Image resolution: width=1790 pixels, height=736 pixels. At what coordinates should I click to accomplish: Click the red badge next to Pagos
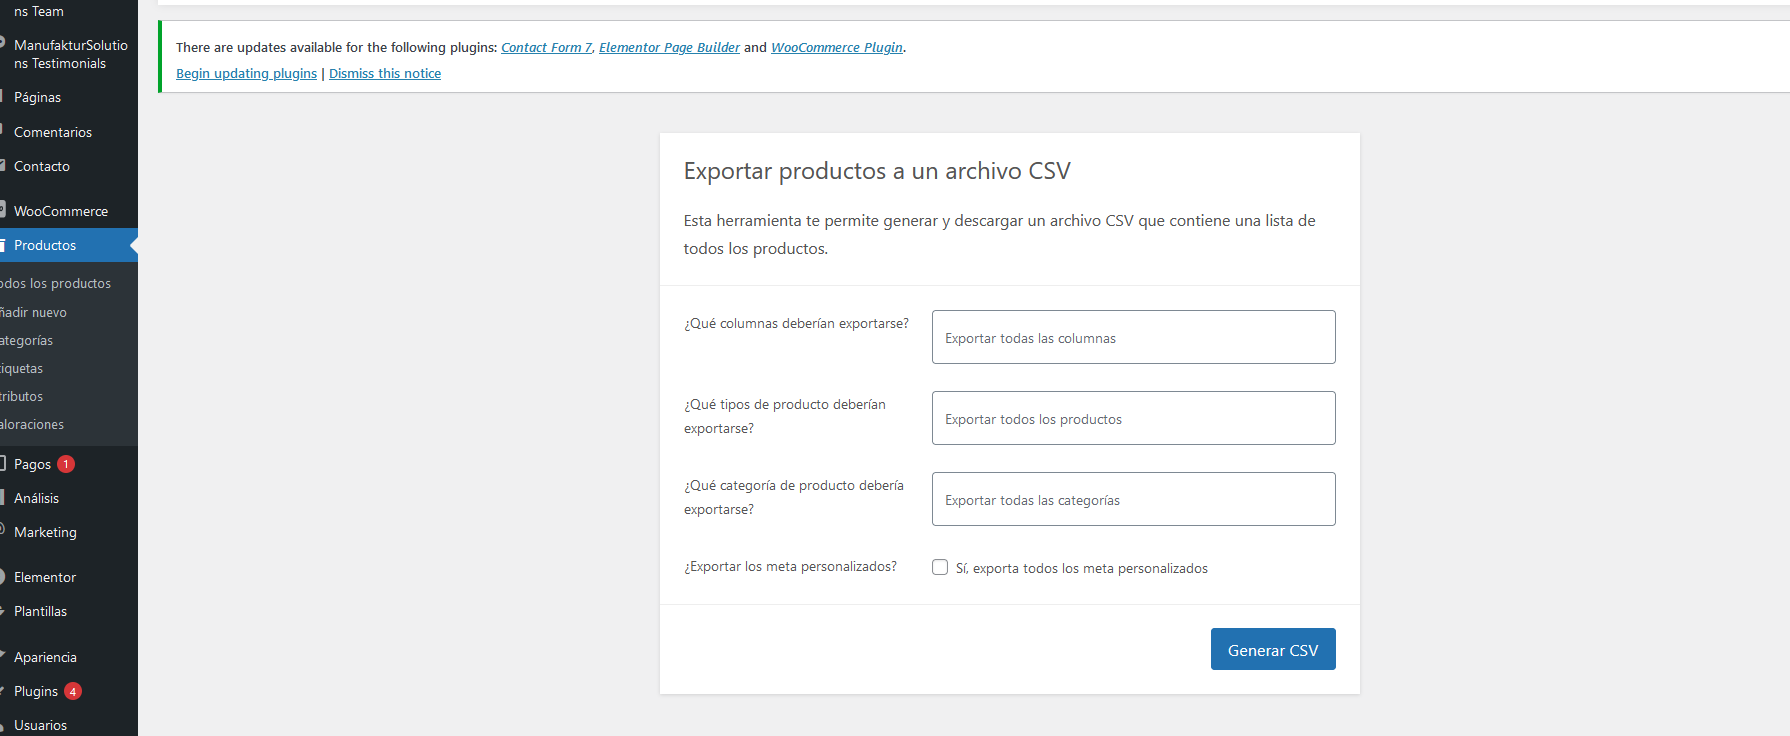[x=66, y=464]
